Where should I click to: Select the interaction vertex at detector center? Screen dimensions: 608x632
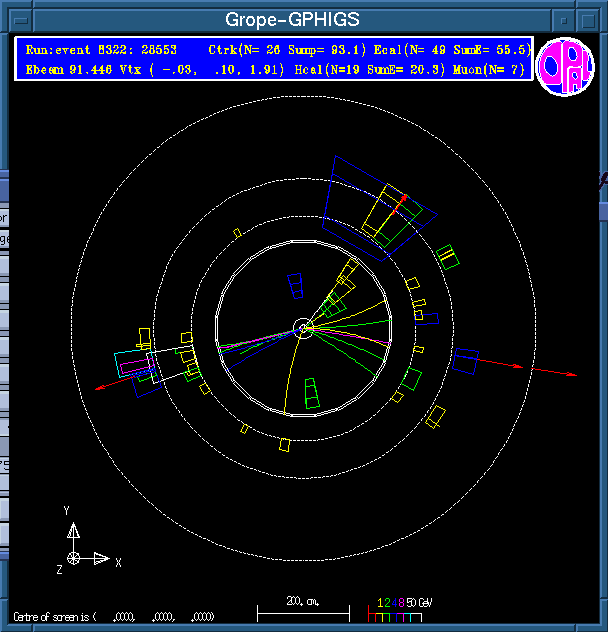pos(303,327)
